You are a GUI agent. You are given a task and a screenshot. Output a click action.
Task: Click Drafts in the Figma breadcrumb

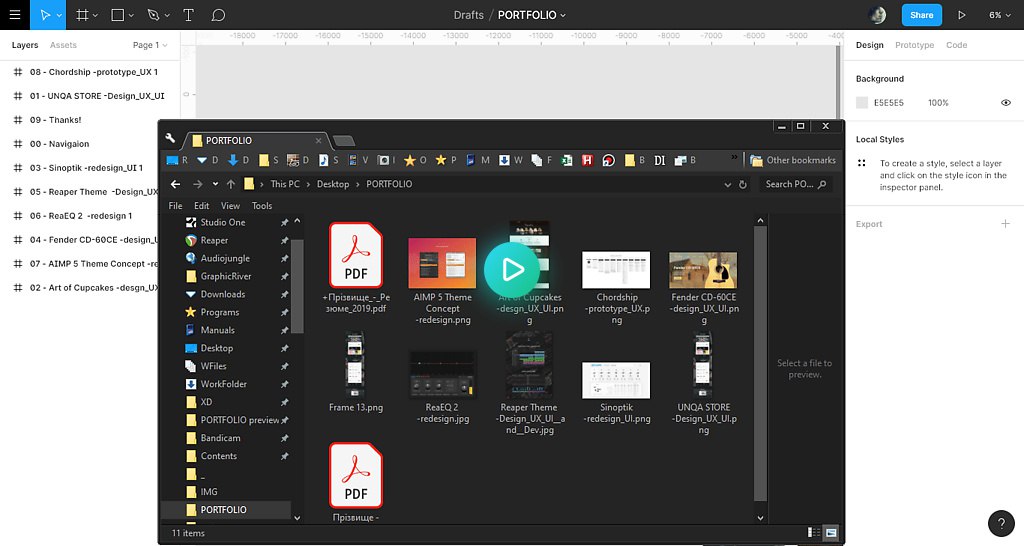click(468, 15)
